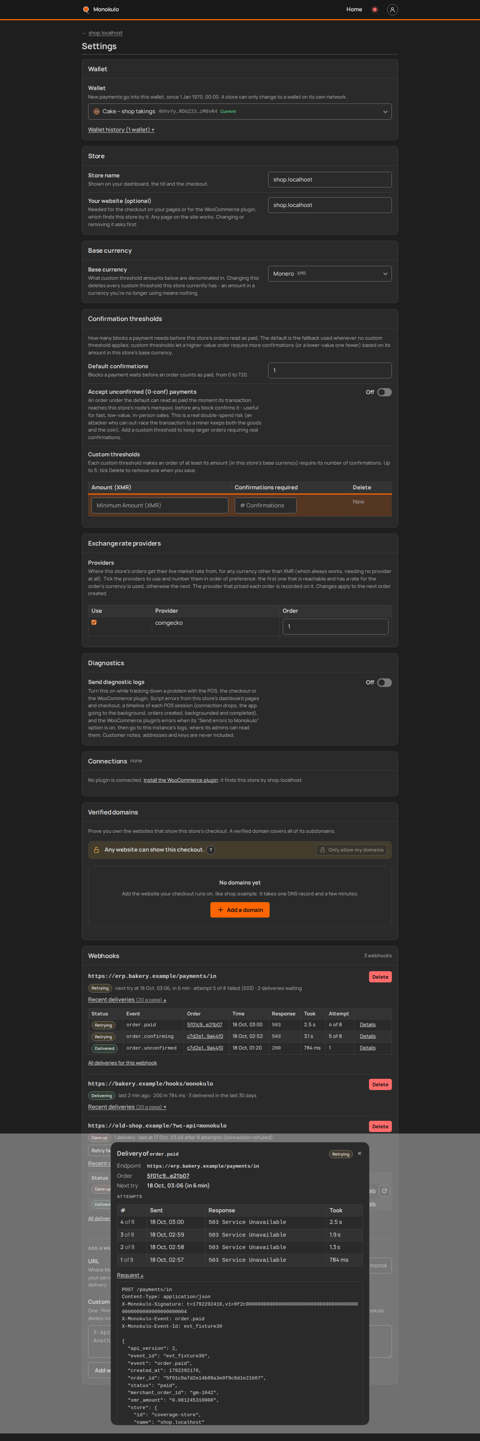Click Retrying status badge in delivery dialog
Image resolution: width=480 pixels, height=1441 pixels.
coord(341,1154)
